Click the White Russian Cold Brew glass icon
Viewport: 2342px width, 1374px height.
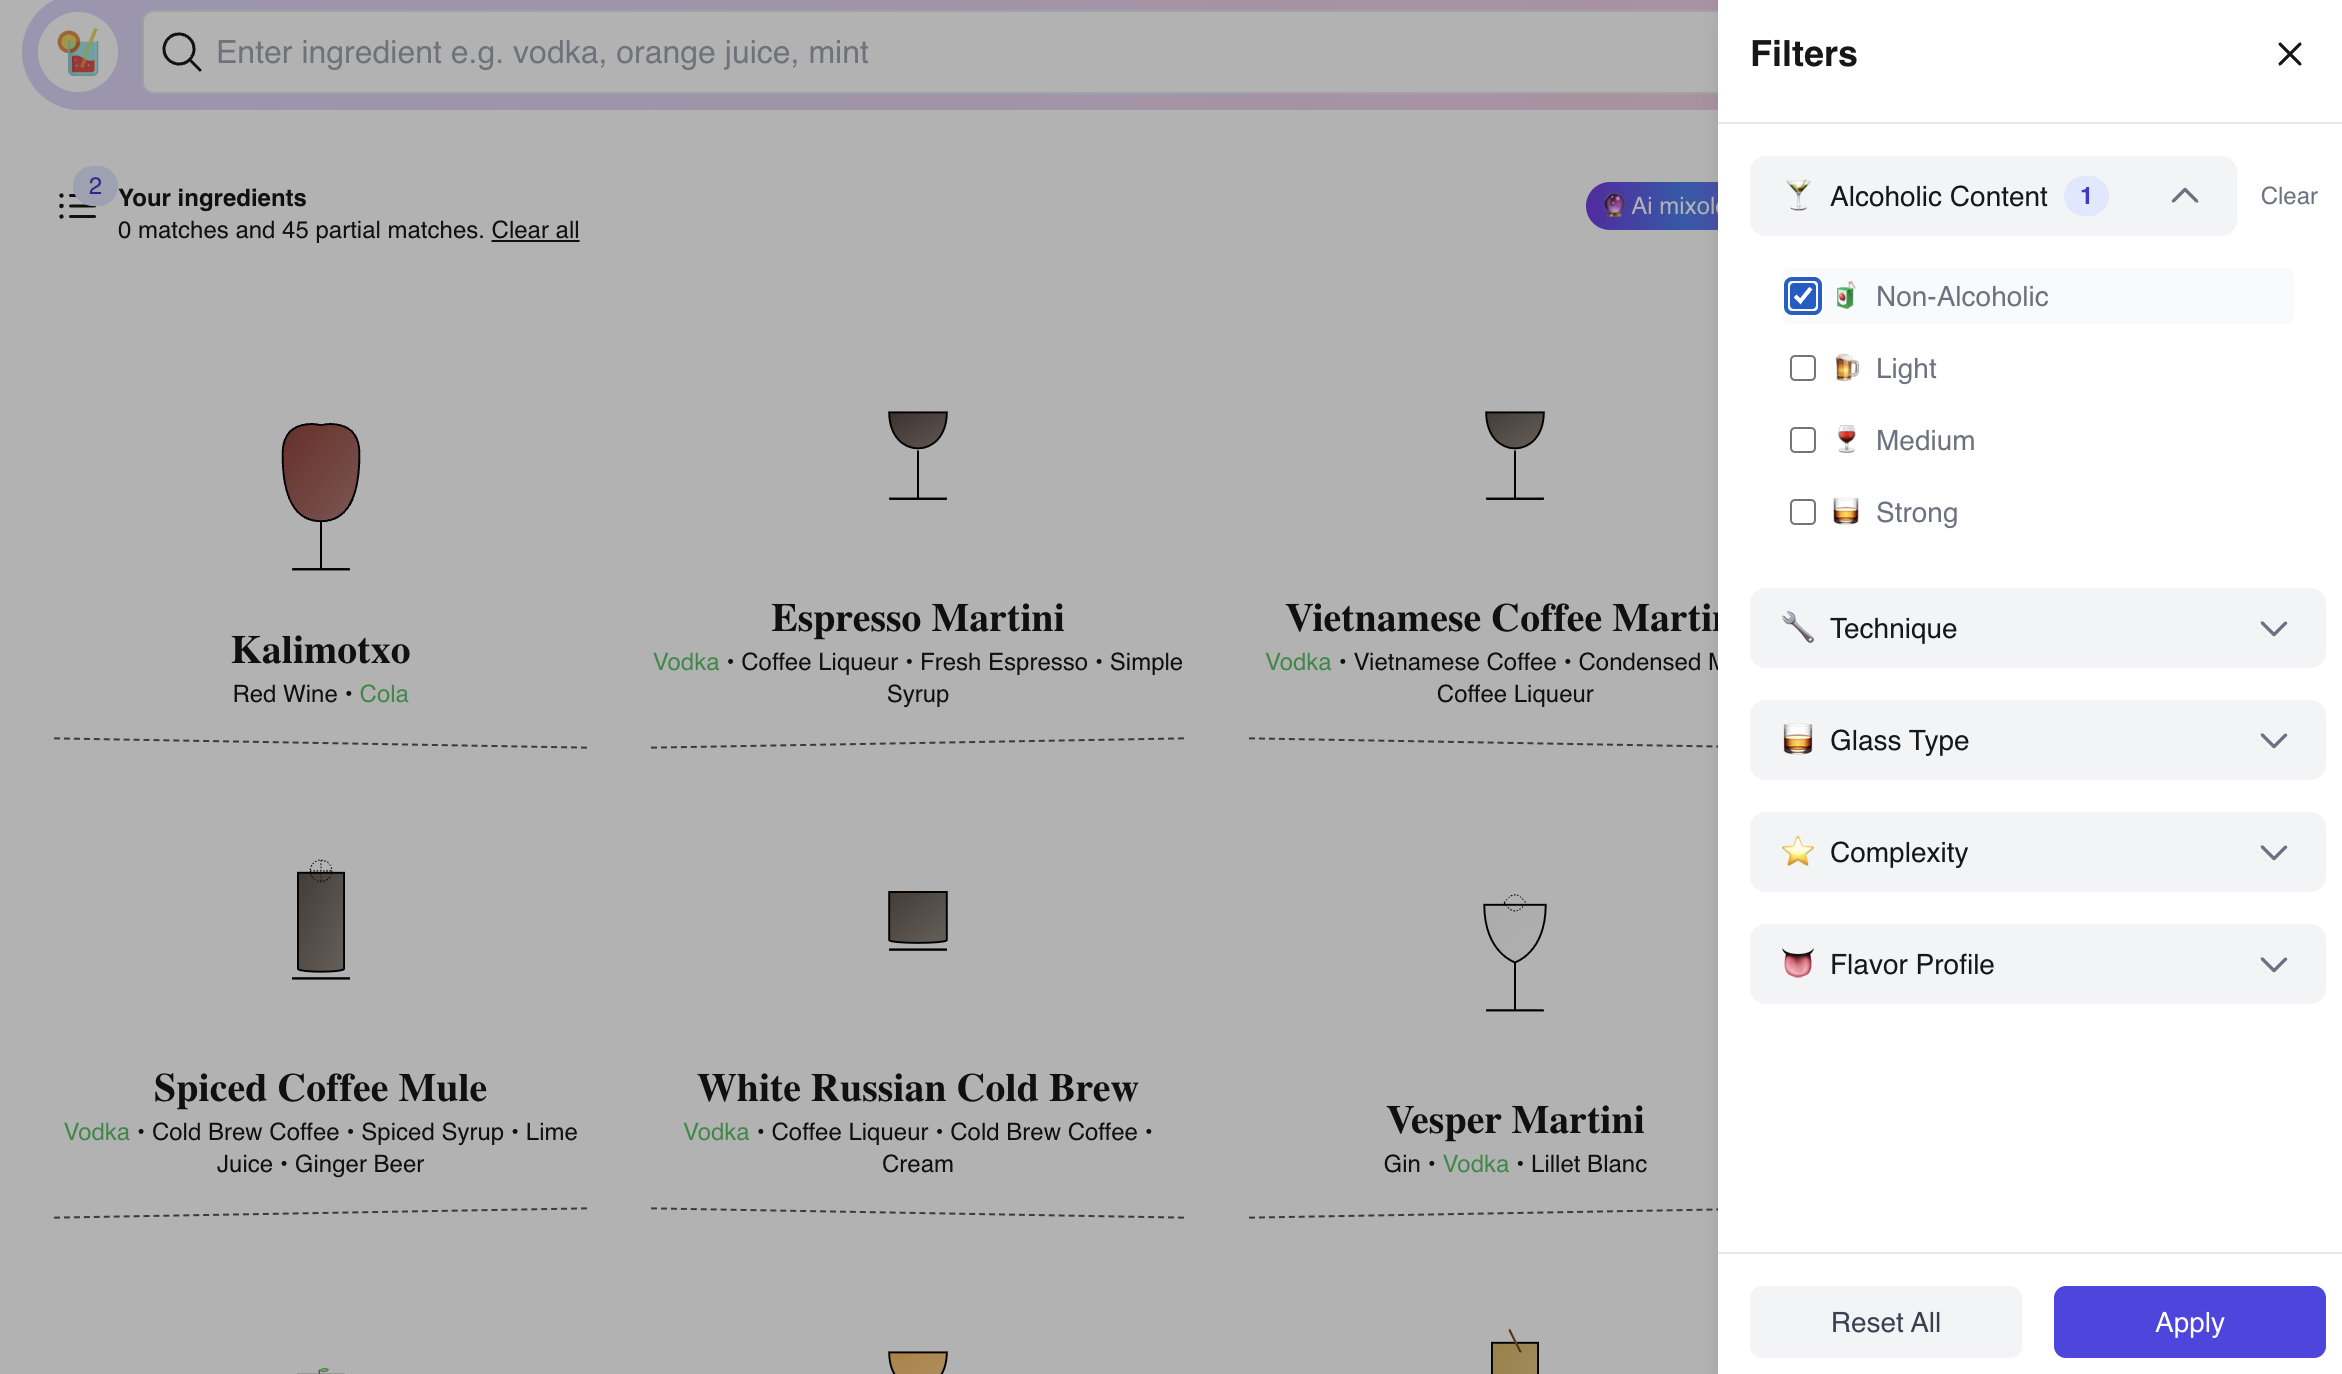point(917,919)
